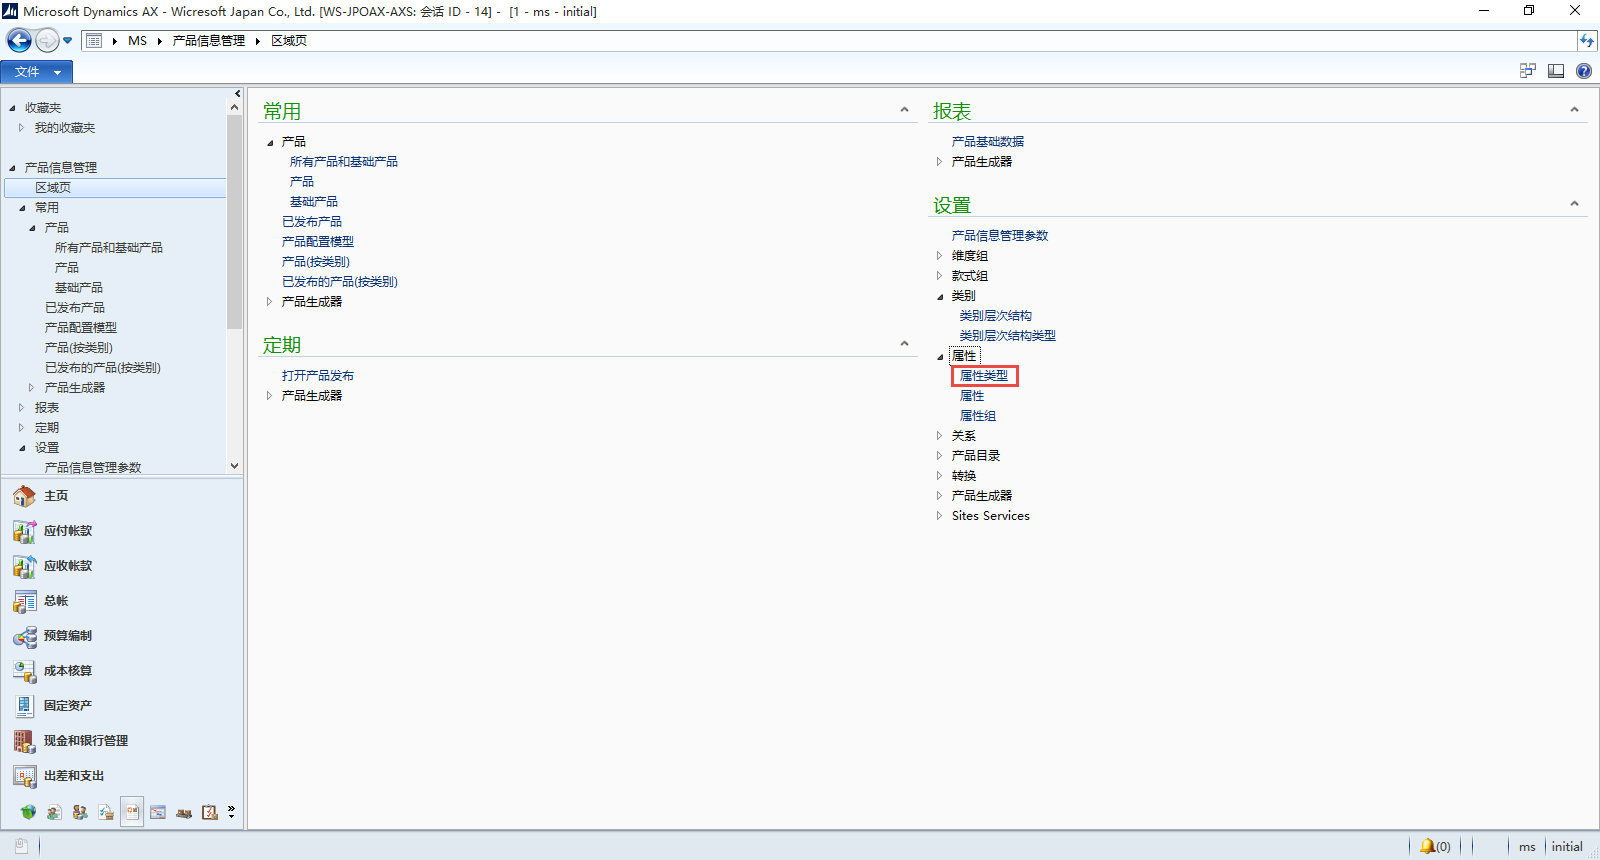Show more module buttons via chevron
This screenshot has height=860, width=1600.
coord(231,812)
